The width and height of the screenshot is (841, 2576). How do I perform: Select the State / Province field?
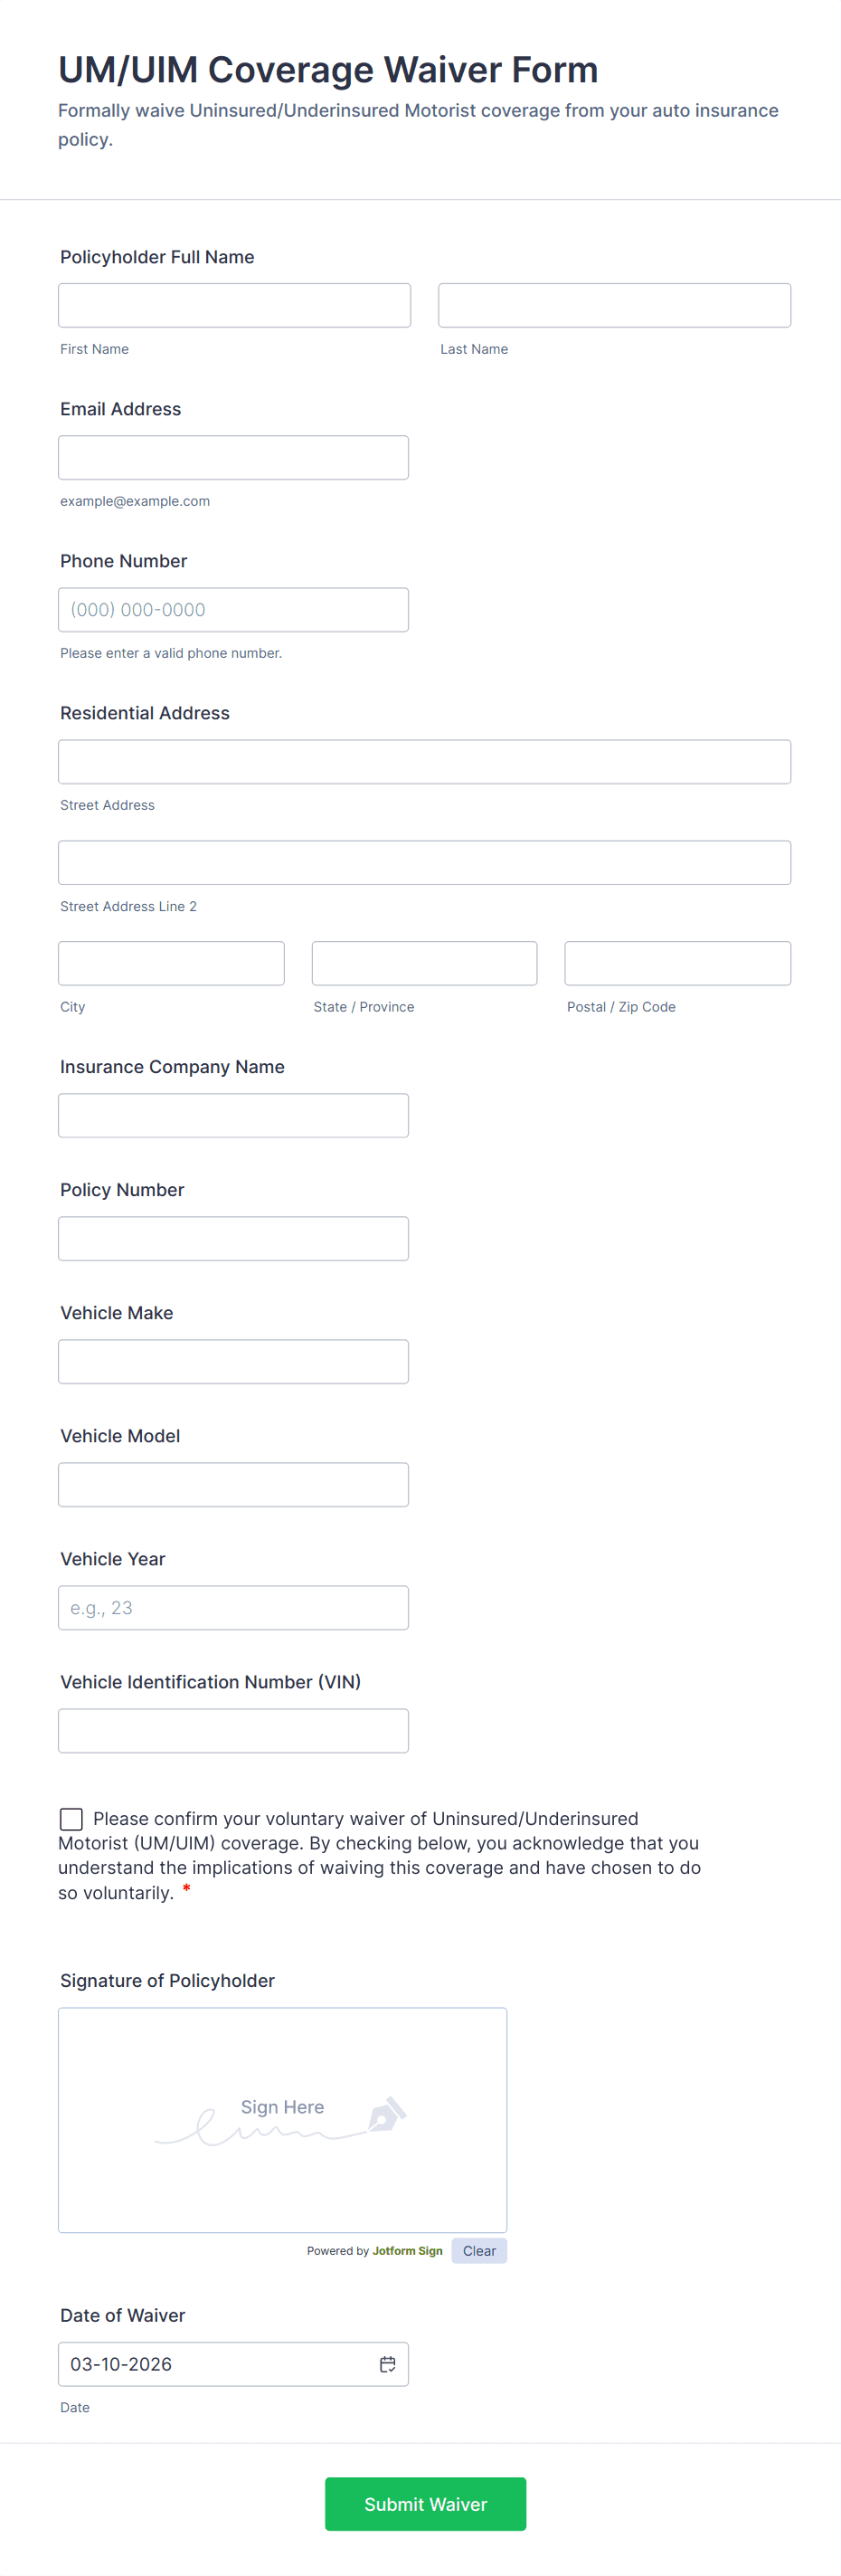(x=424, y=963)
